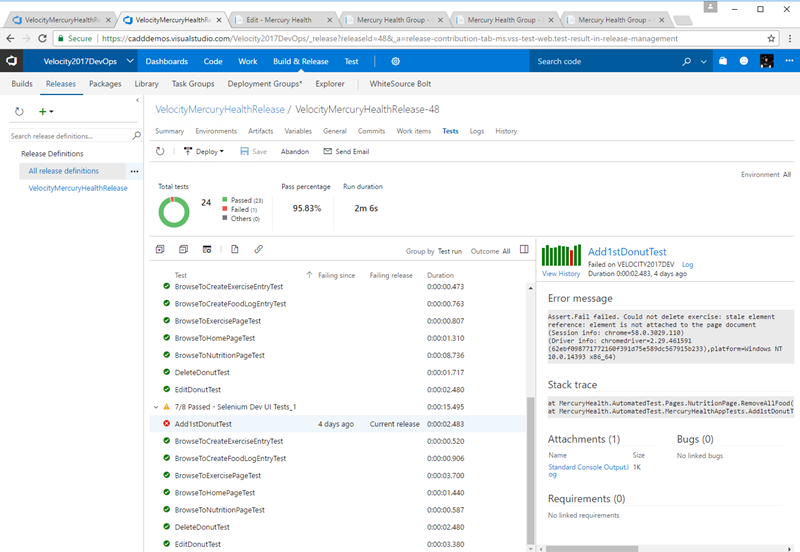Bookmark this page with the star icon
800x552 pixels.
[x=771, y=38]
